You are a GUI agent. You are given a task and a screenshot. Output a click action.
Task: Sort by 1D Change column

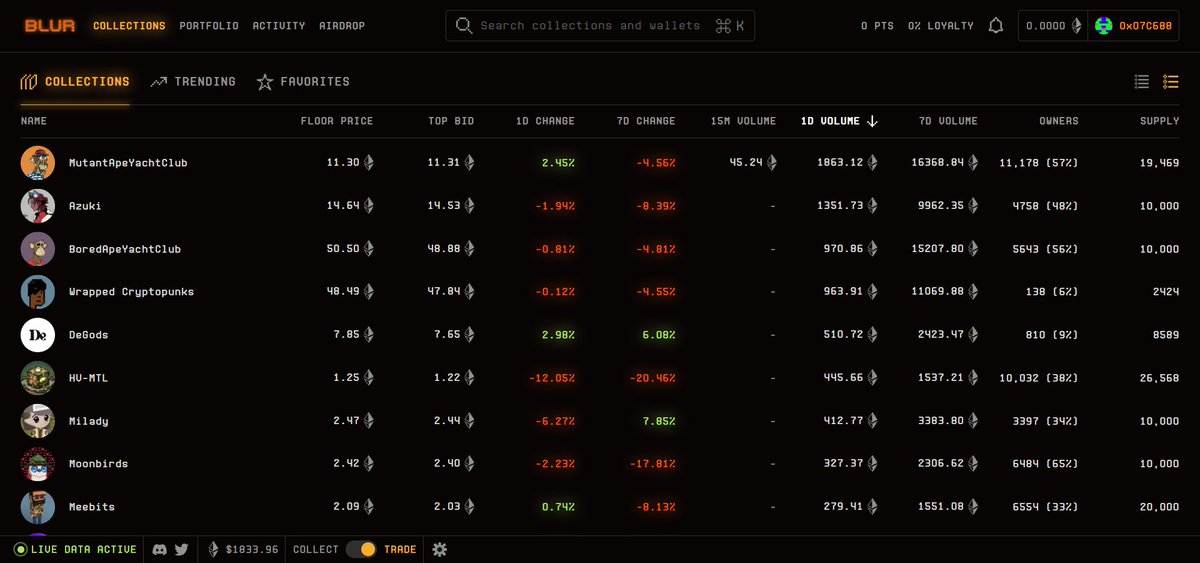[x=545, y=121]
